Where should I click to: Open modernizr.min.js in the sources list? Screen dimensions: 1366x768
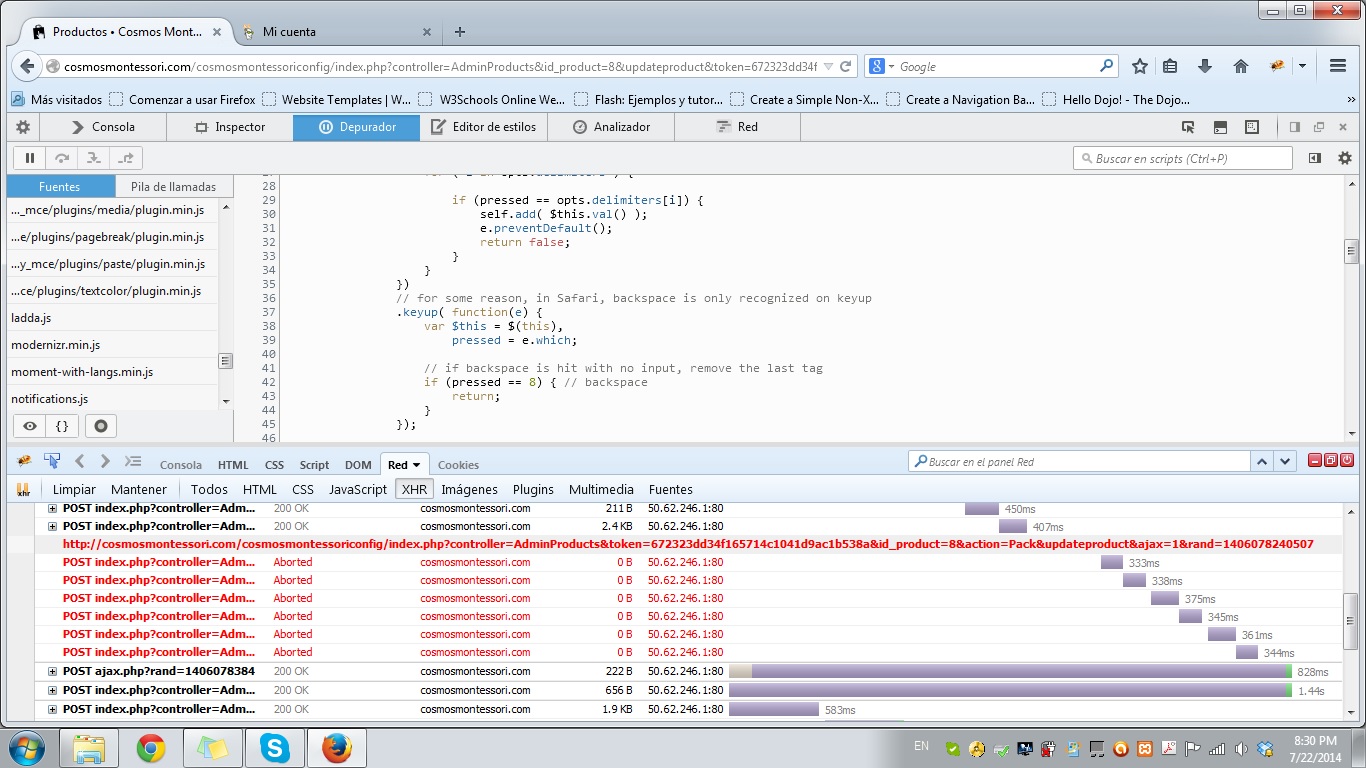[56, 345]
